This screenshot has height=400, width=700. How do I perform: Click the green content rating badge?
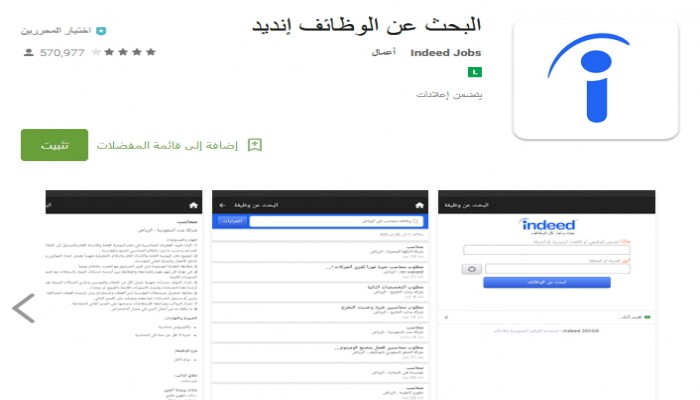pos(475,72)
